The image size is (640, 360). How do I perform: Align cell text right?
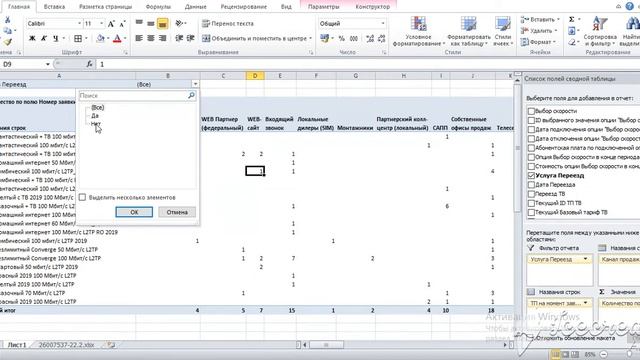tap(162, 38)
